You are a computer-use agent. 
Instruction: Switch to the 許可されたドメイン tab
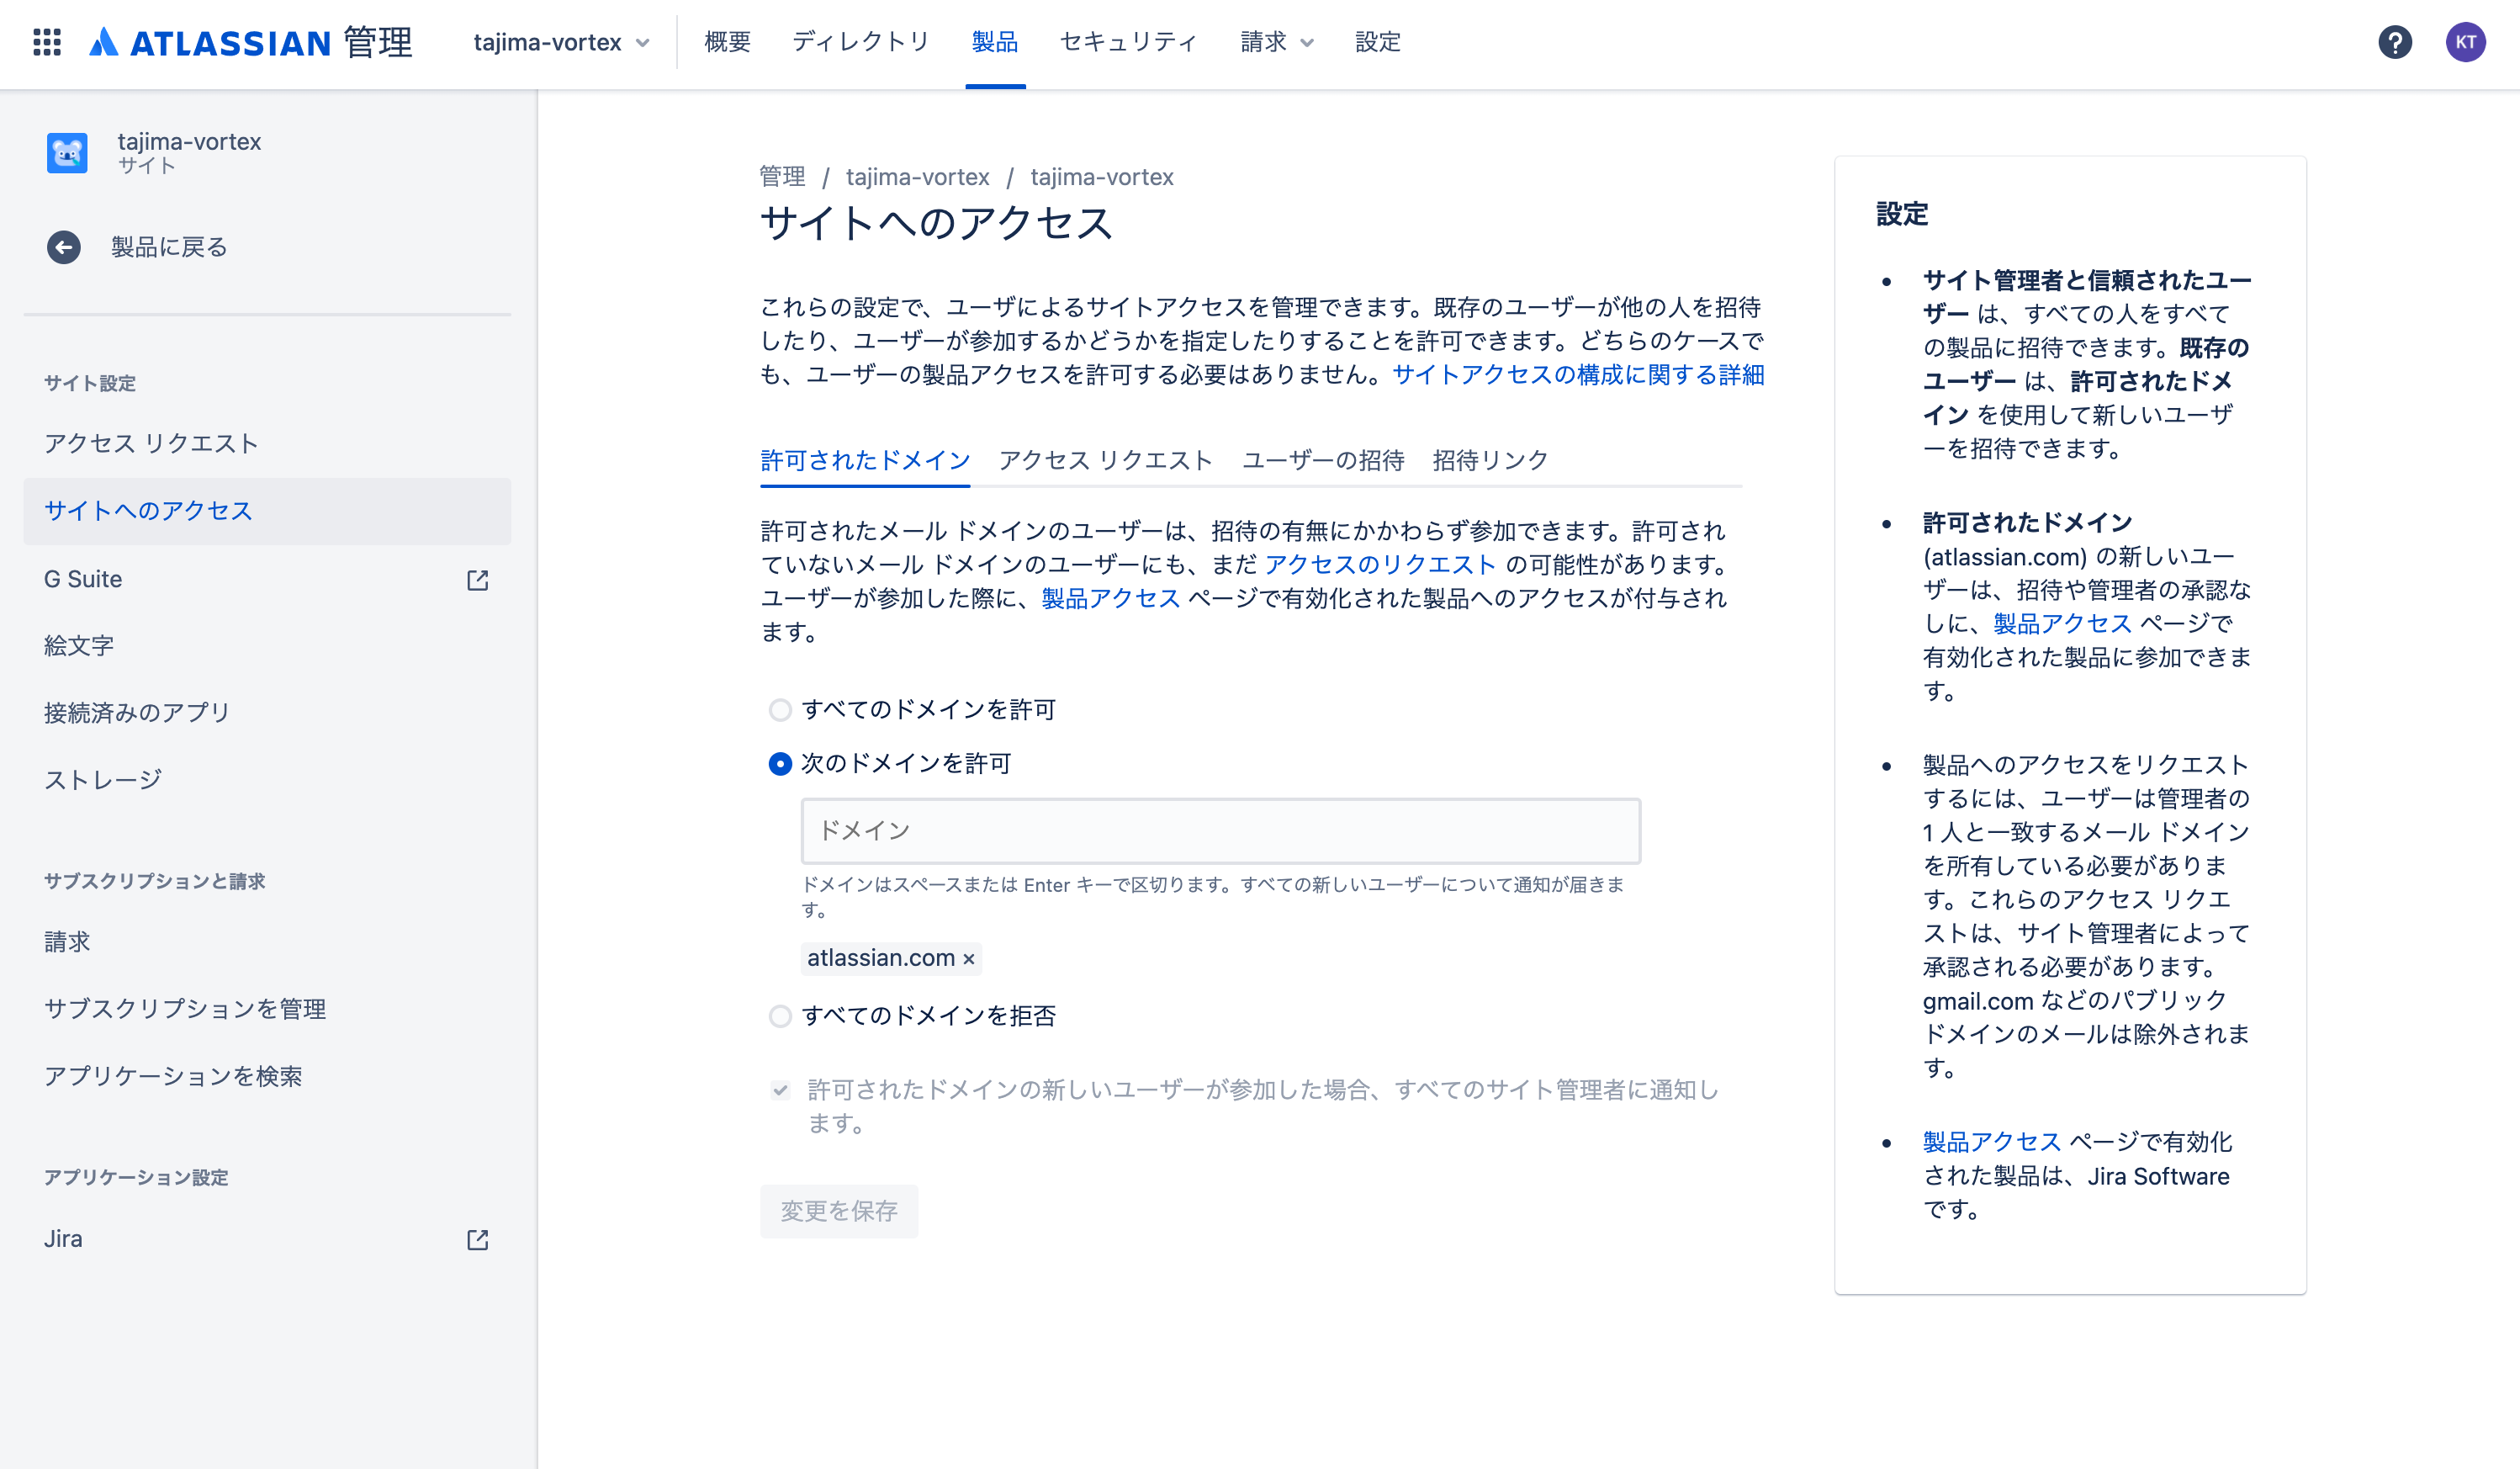tap(865, 460)
